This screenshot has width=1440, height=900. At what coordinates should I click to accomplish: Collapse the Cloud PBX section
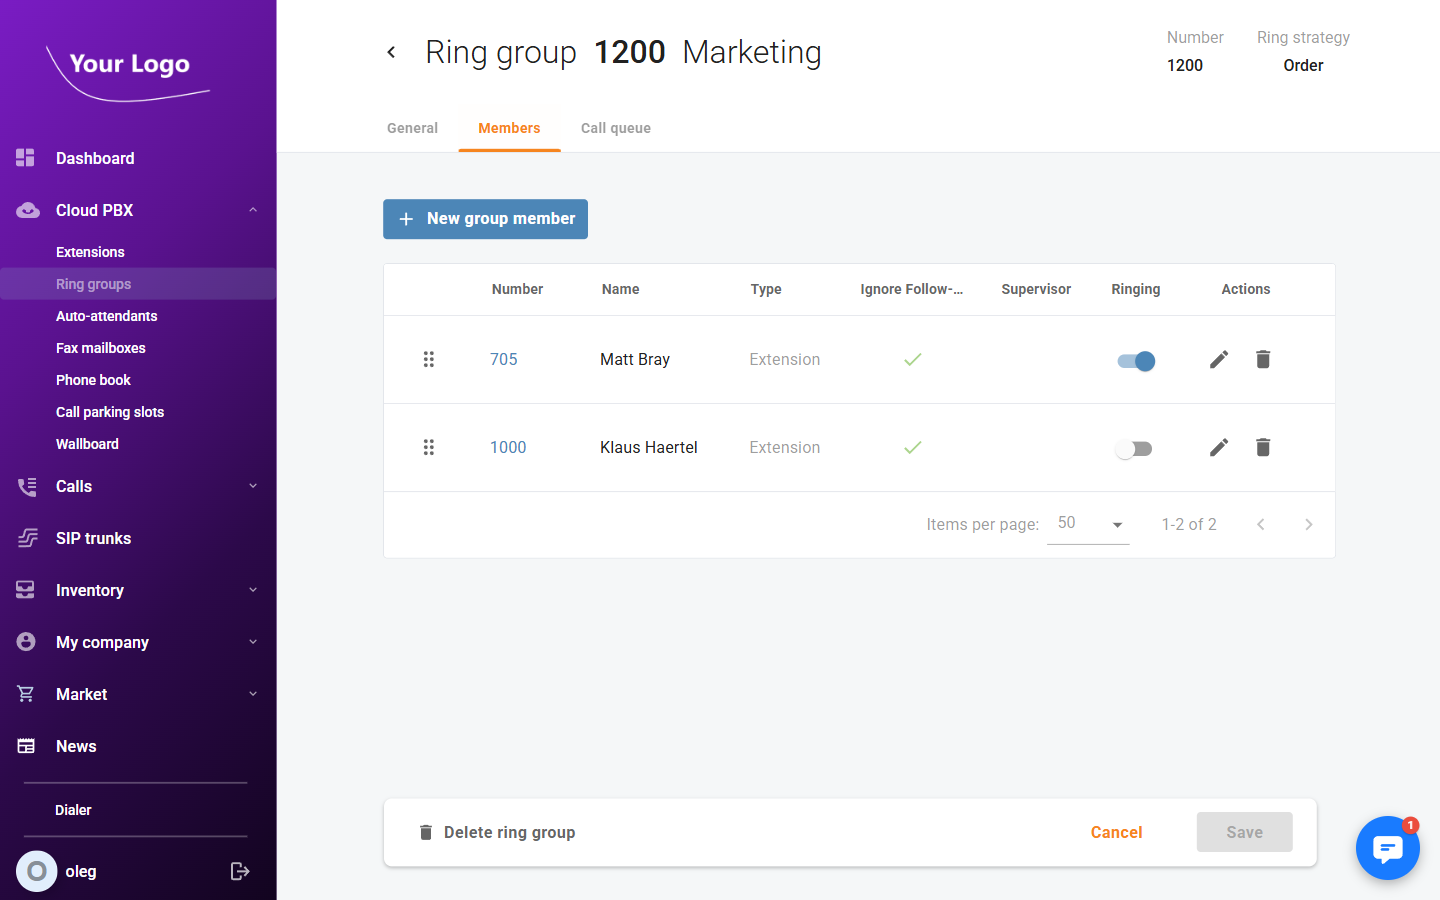click(x=253, y=210)
